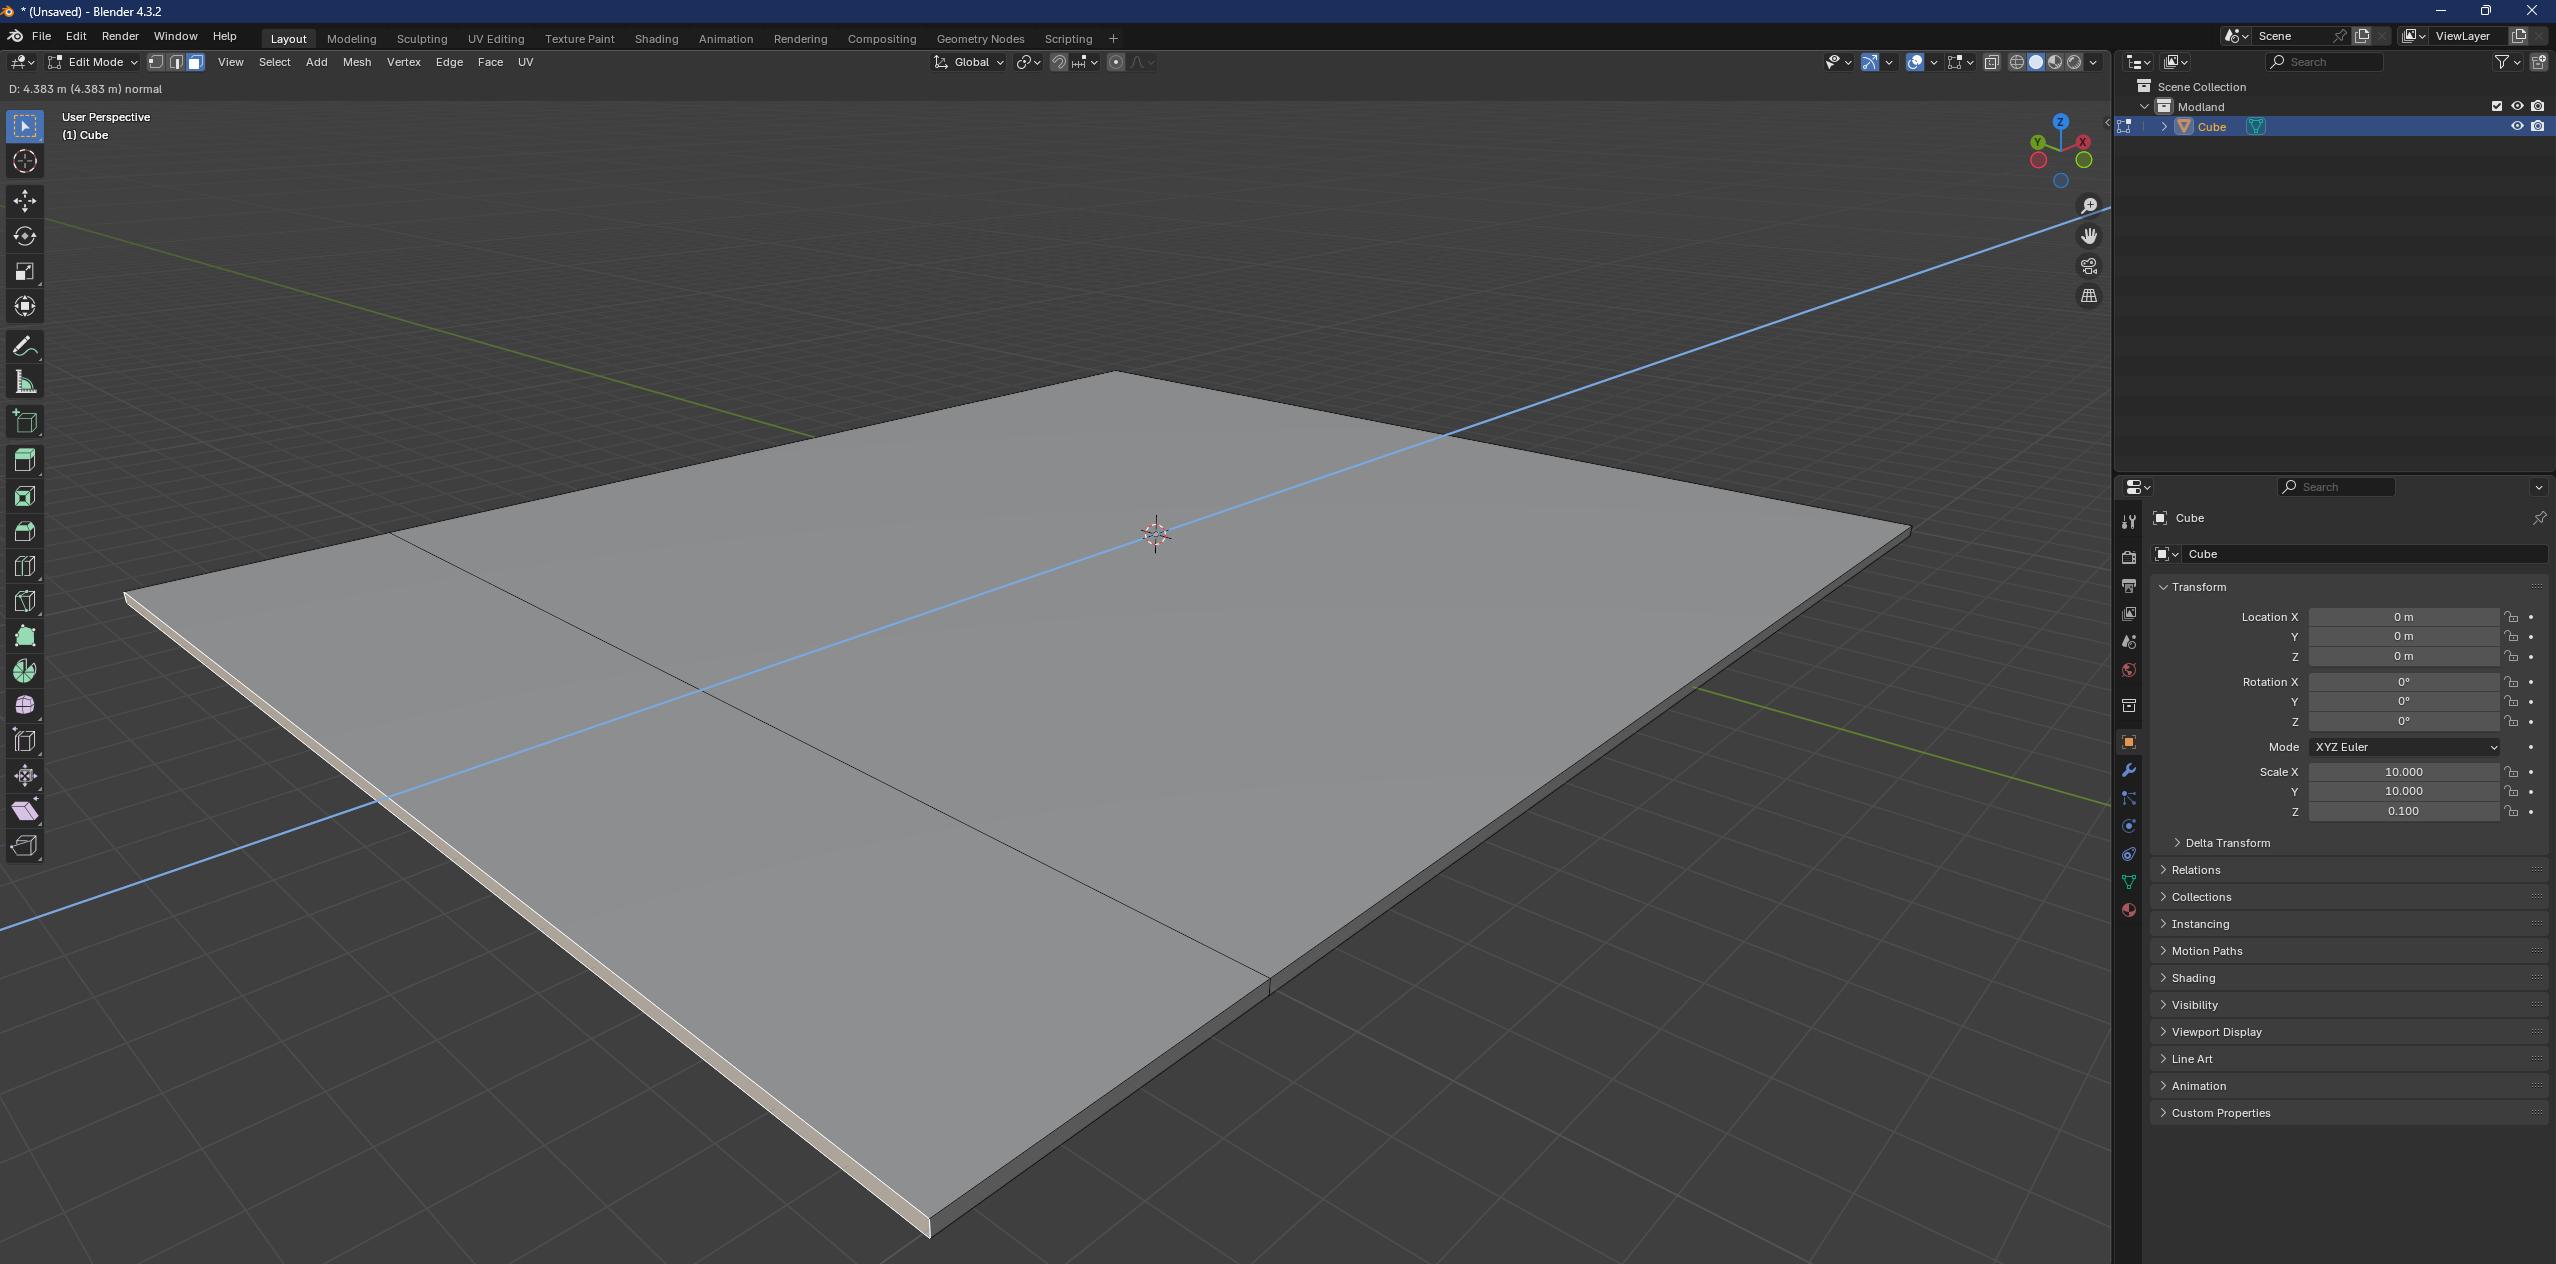
Task: Select the Poly Build tool
Action: point(25,636)
